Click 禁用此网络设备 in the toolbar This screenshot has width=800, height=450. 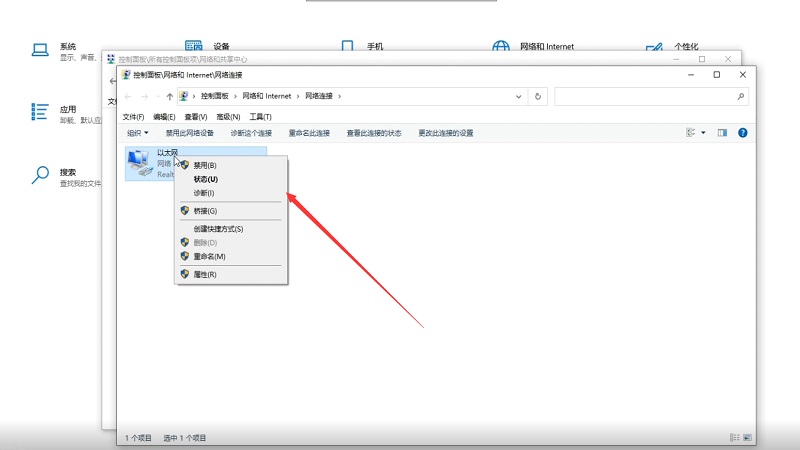(x=189, y=133)
